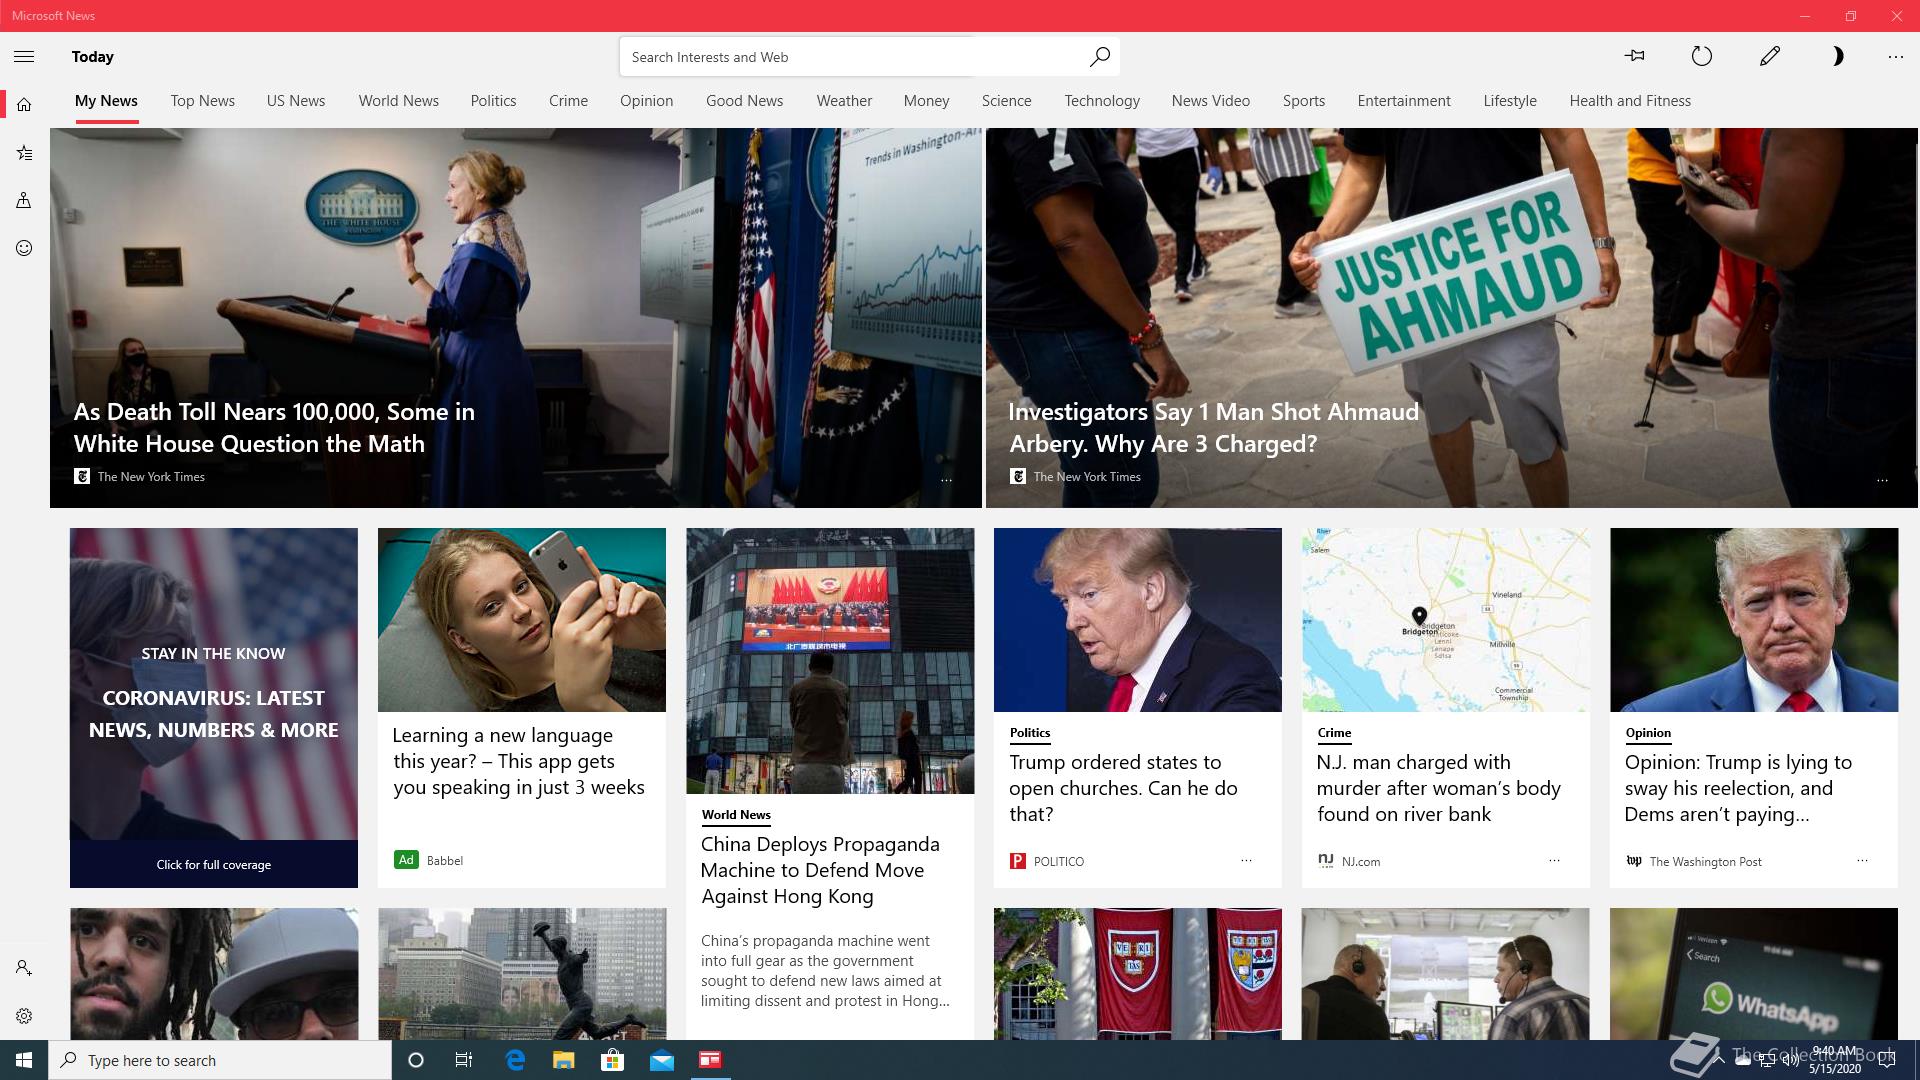The image size is (1920, 1080).
Task: Click the Crime label on NJ.com card
Action: coord(1334,733)
